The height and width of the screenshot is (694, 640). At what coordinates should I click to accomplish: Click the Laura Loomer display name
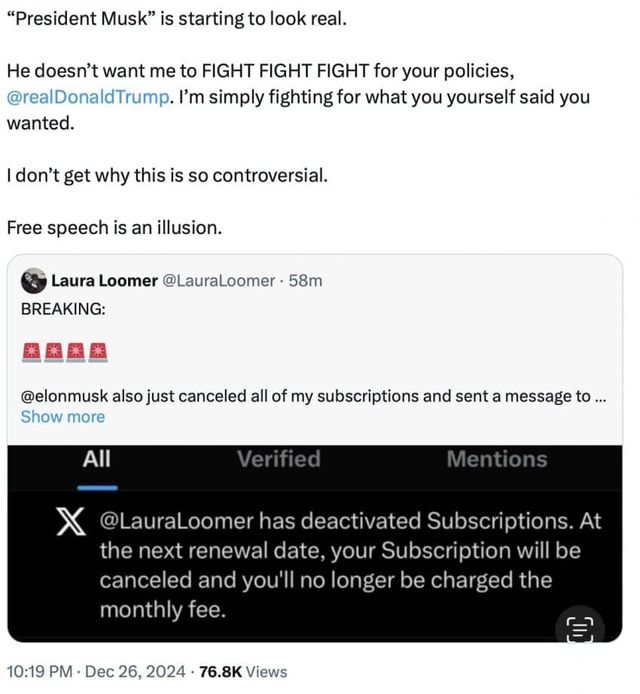point(104,280)
